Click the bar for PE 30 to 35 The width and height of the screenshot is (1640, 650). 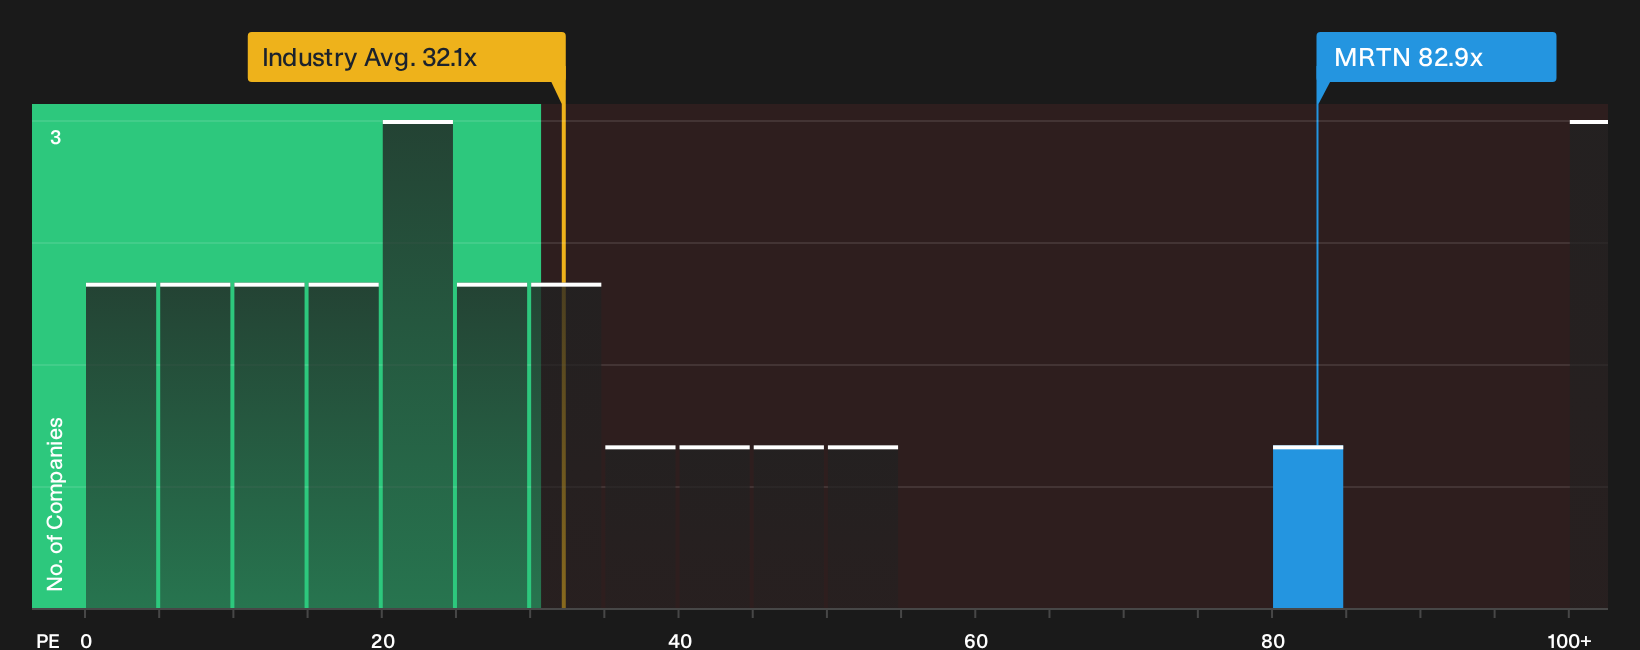566,446
